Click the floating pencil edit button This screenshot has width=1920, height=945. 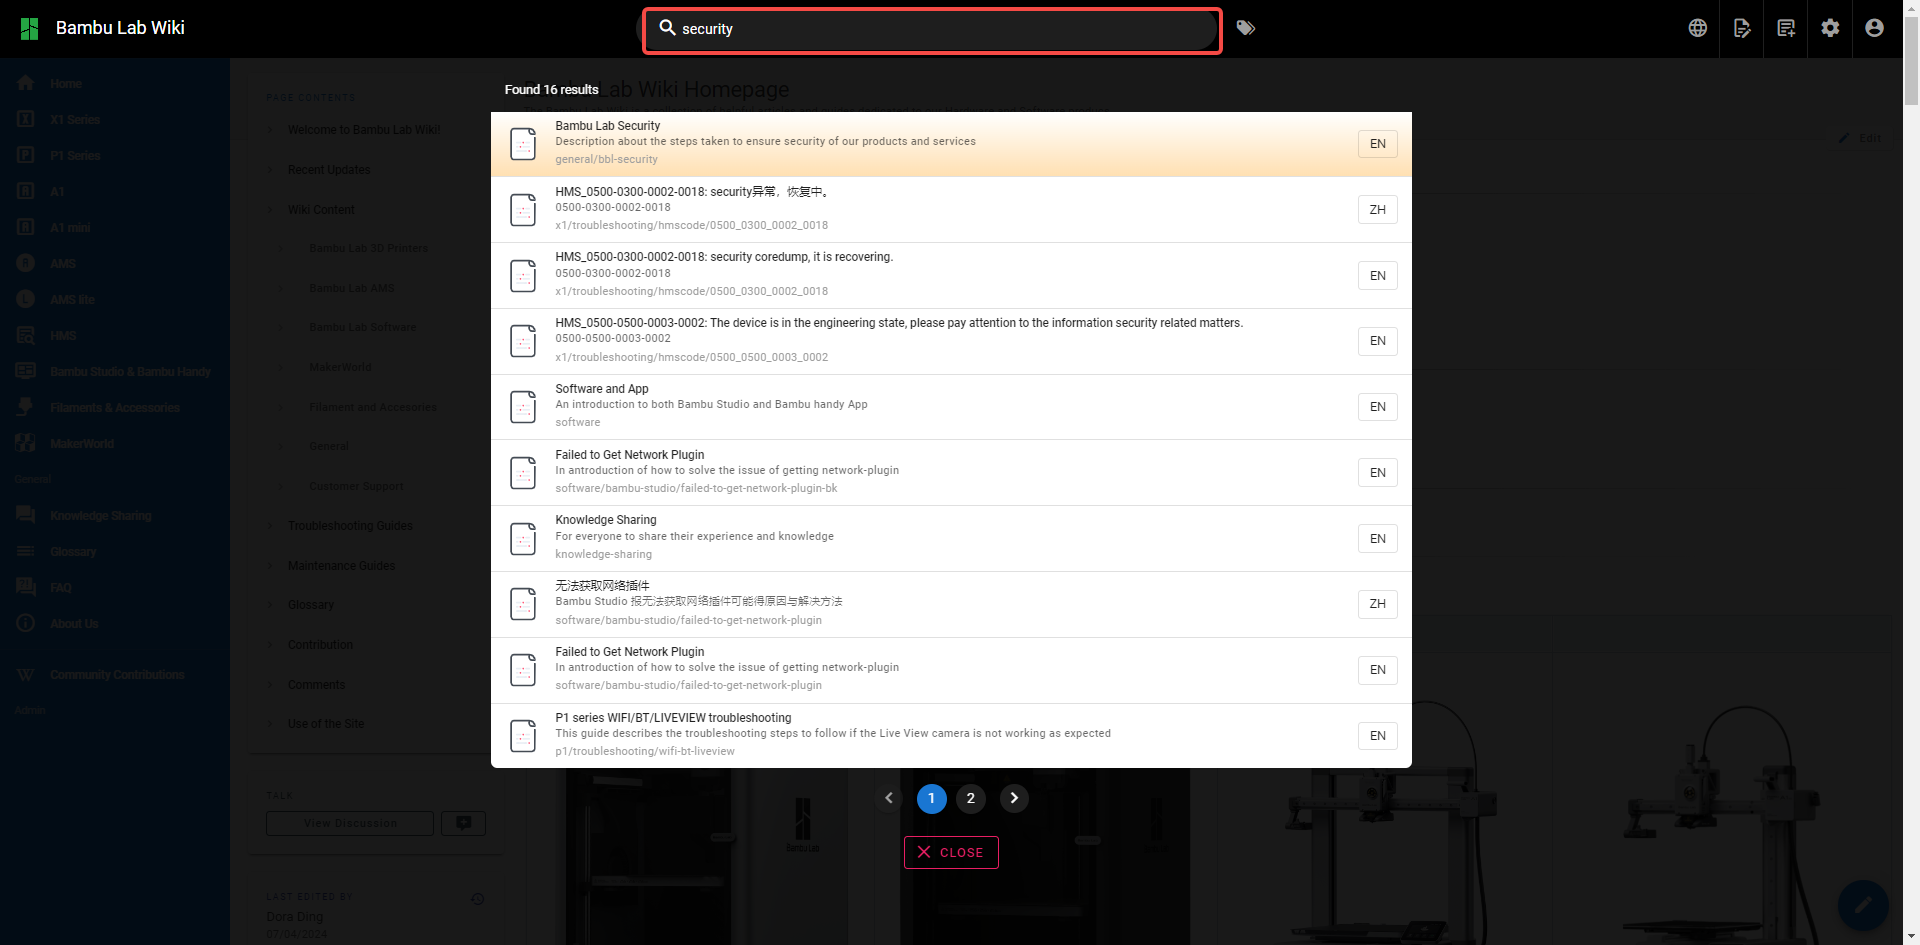click(1863, 905)
